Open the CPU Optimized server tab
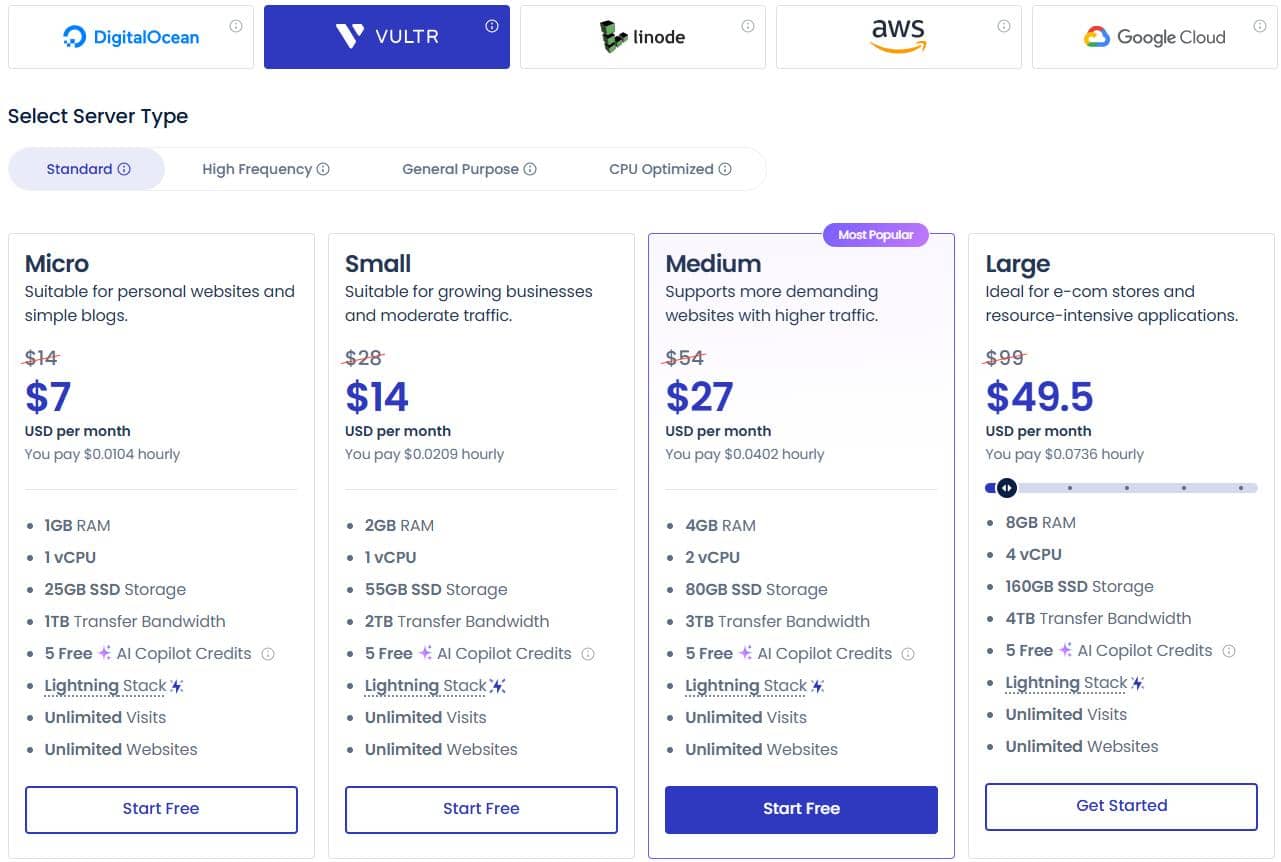The width and height of the screenshot is (1281, 862). tap(670, 169)
